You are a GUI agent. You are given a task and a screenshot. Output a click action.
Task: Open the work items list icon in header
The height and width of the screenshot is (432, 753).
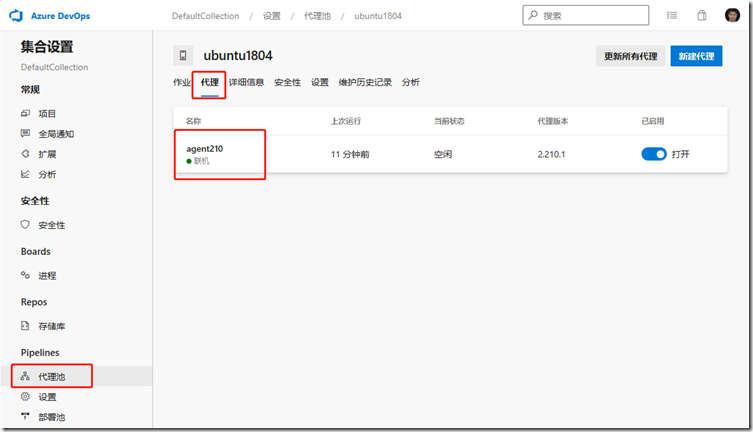[672, 16]
